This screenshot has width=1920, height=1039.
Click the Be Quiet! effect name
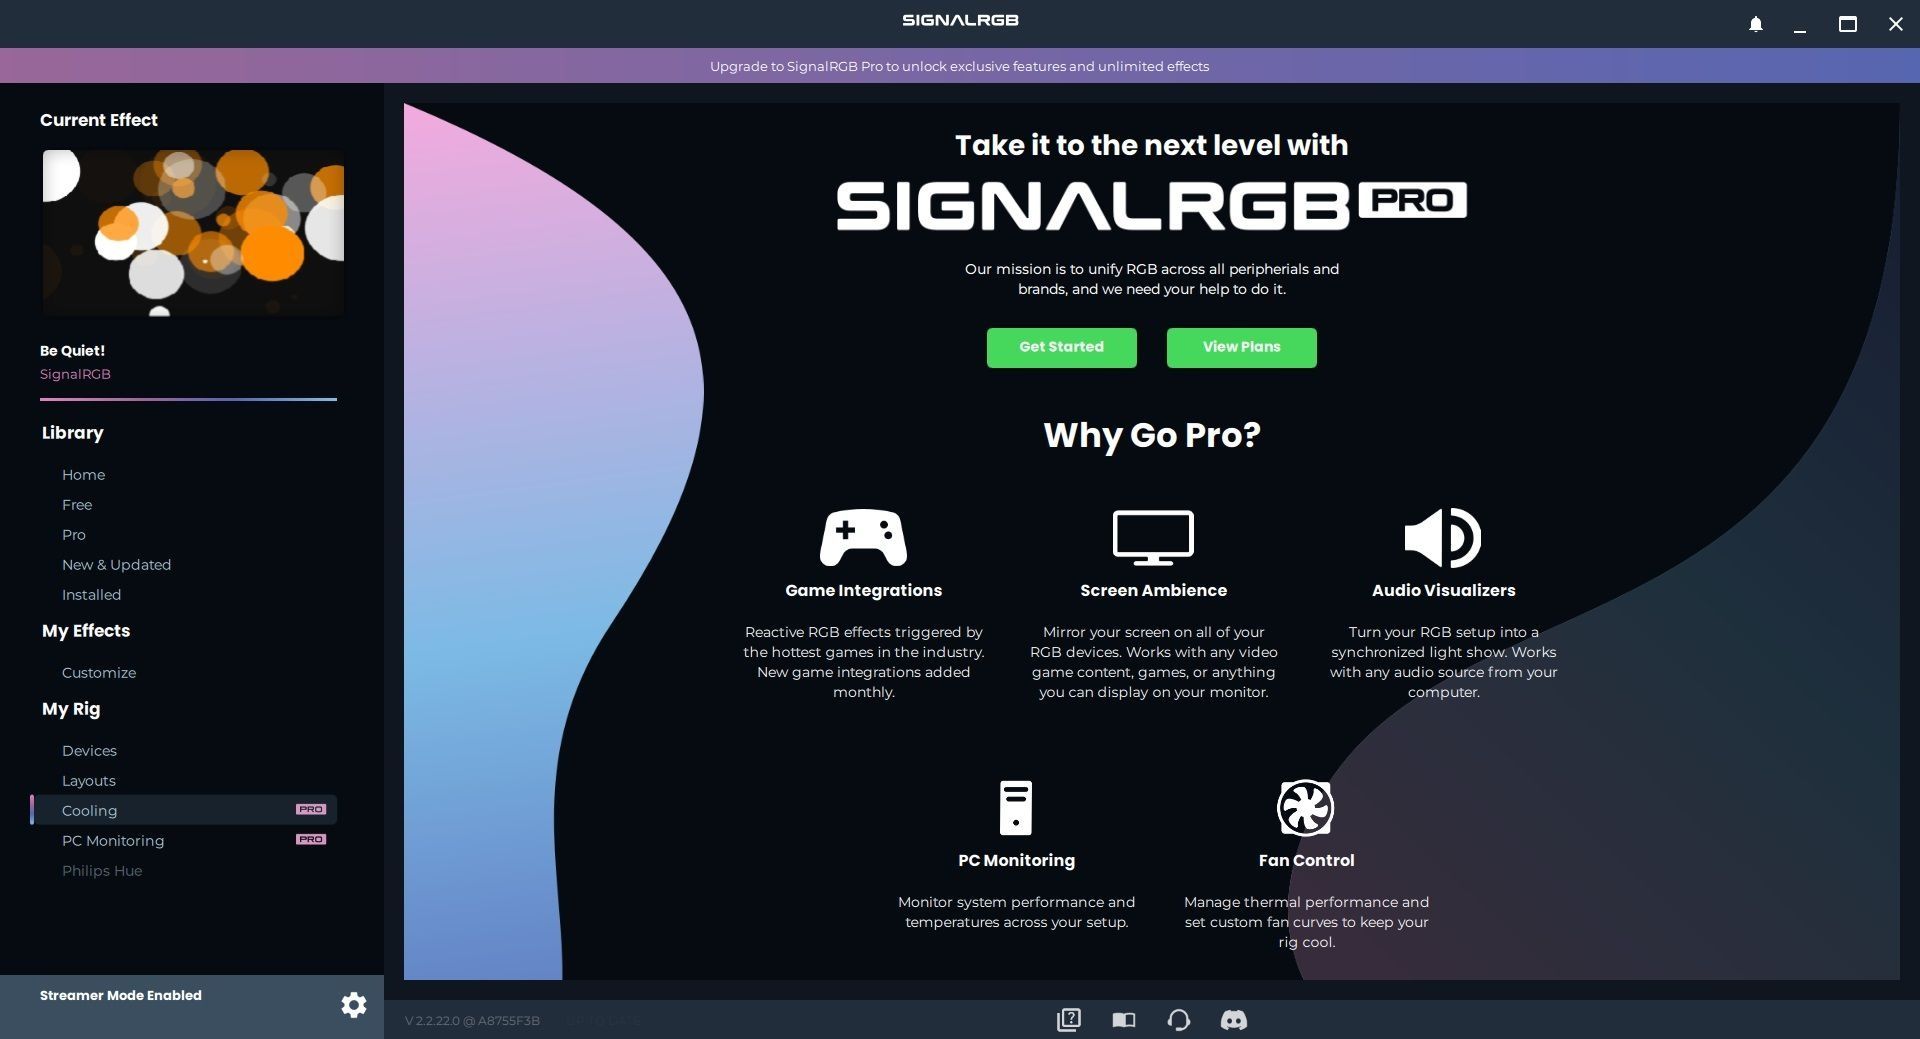(72, 351)
